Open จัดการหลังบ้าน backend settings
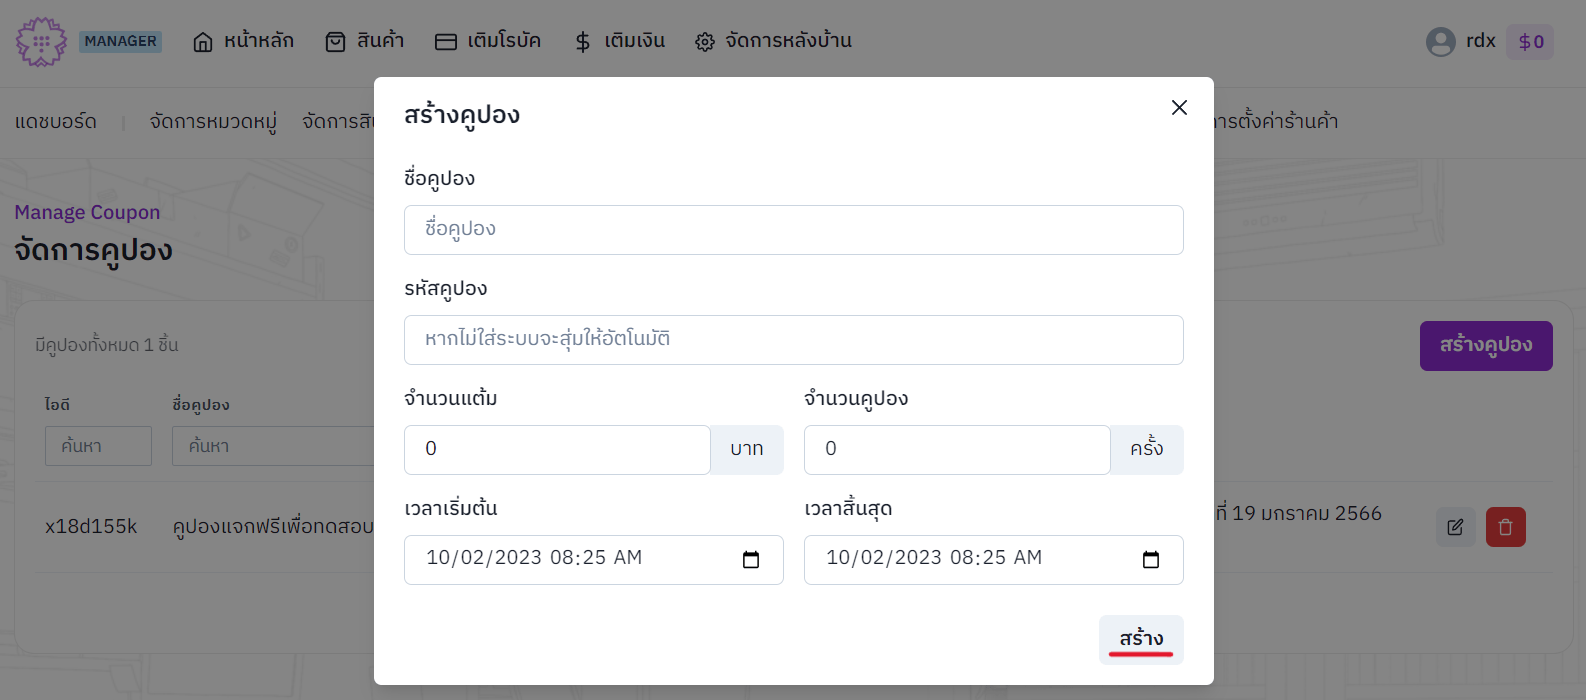Screen dimensions: 1586x700 773,41
